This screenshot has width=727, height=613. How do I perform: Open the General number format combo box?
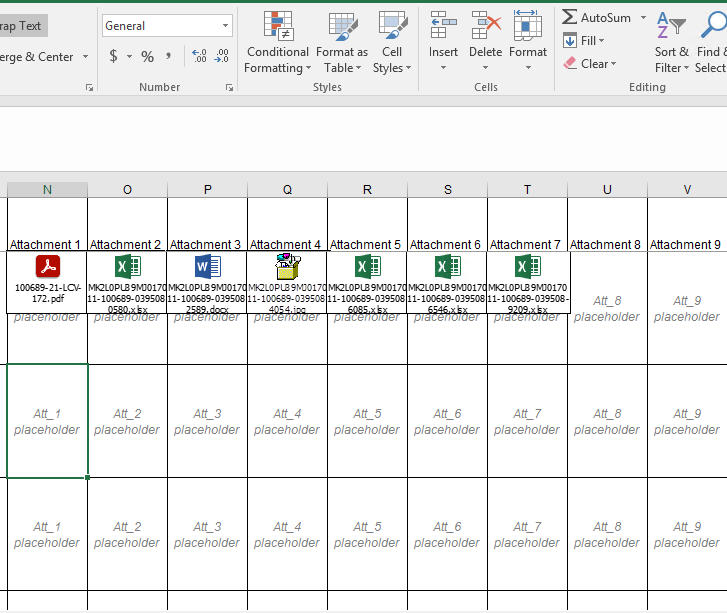167,26
